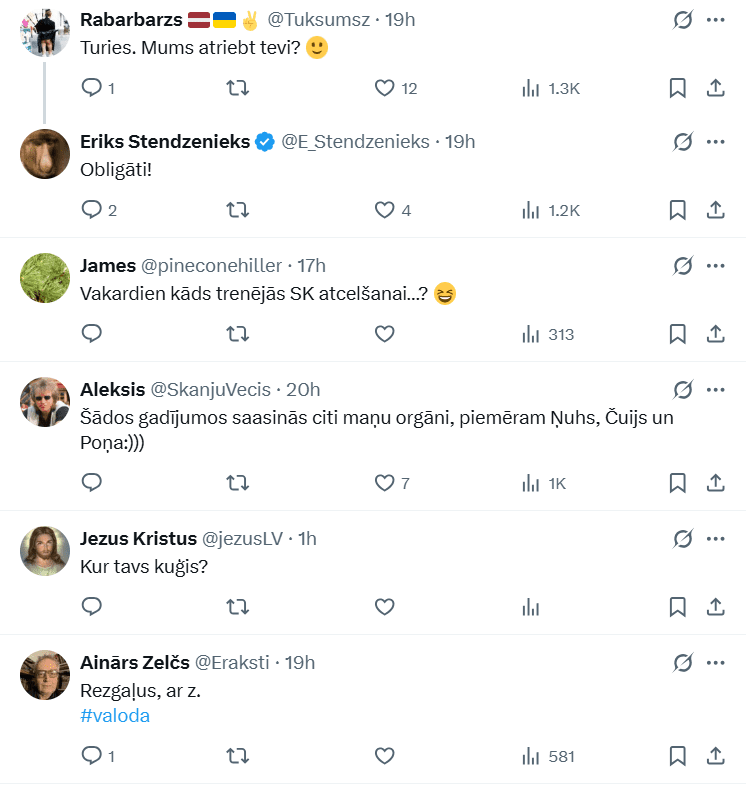Bookmark Eriks Stendzenieks's tweet
This screenshot has width=746, height=787.
[677, 210]
